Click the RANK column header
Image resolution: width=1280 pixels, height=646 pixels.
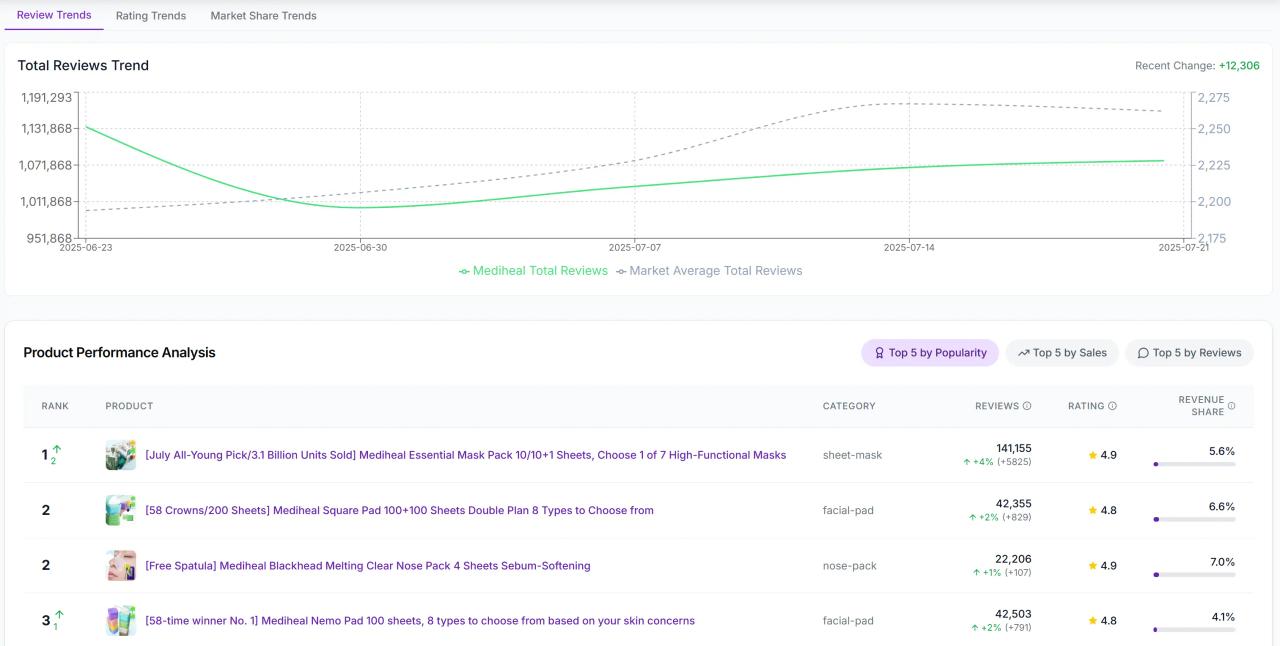click(55, 406)
